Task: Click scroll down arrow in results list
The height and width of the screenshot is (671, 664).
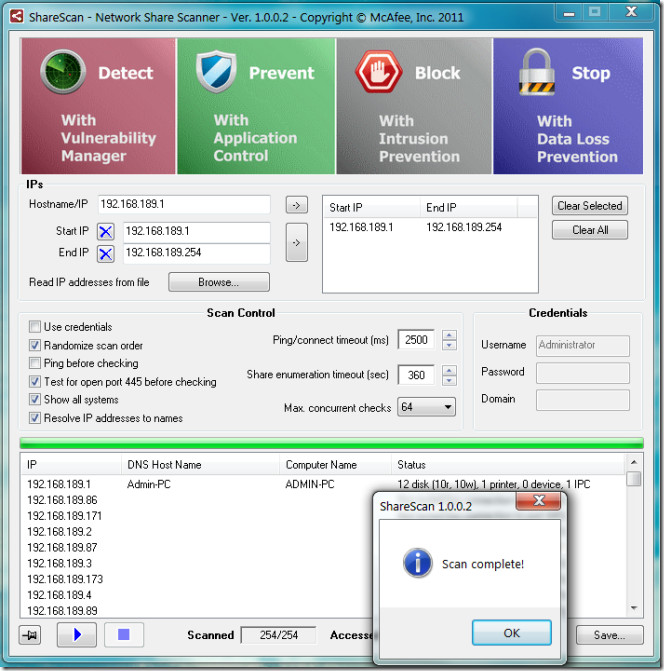Action: [x=634, y=609]
